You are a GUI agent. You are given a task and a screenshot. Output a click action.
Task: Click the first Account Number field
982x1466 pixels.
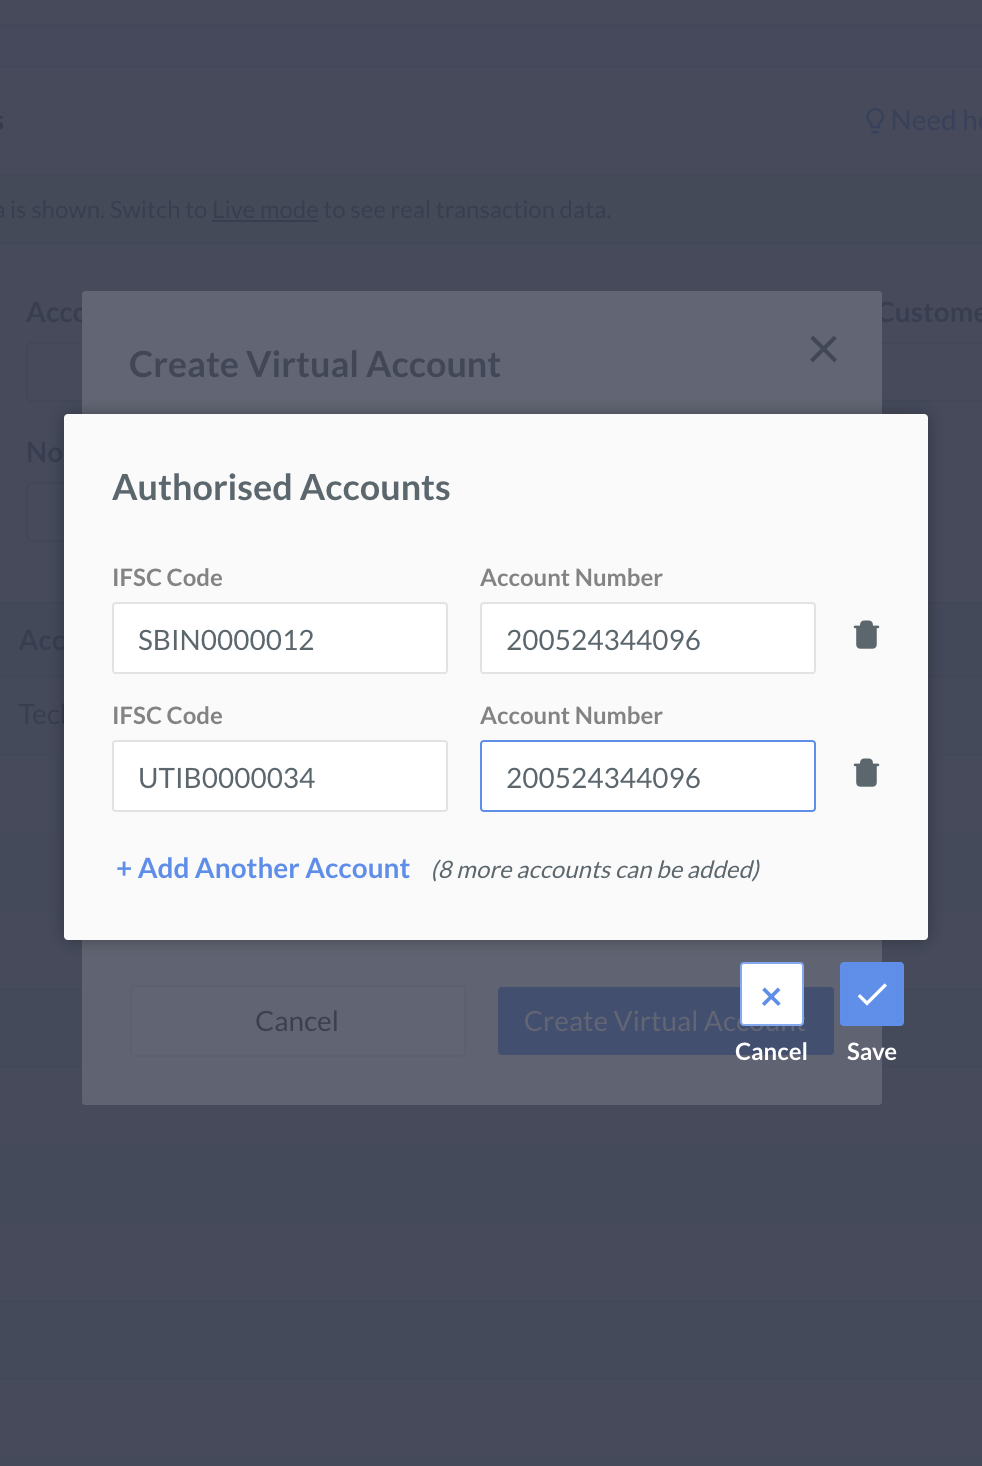click(x=647, y=638)
